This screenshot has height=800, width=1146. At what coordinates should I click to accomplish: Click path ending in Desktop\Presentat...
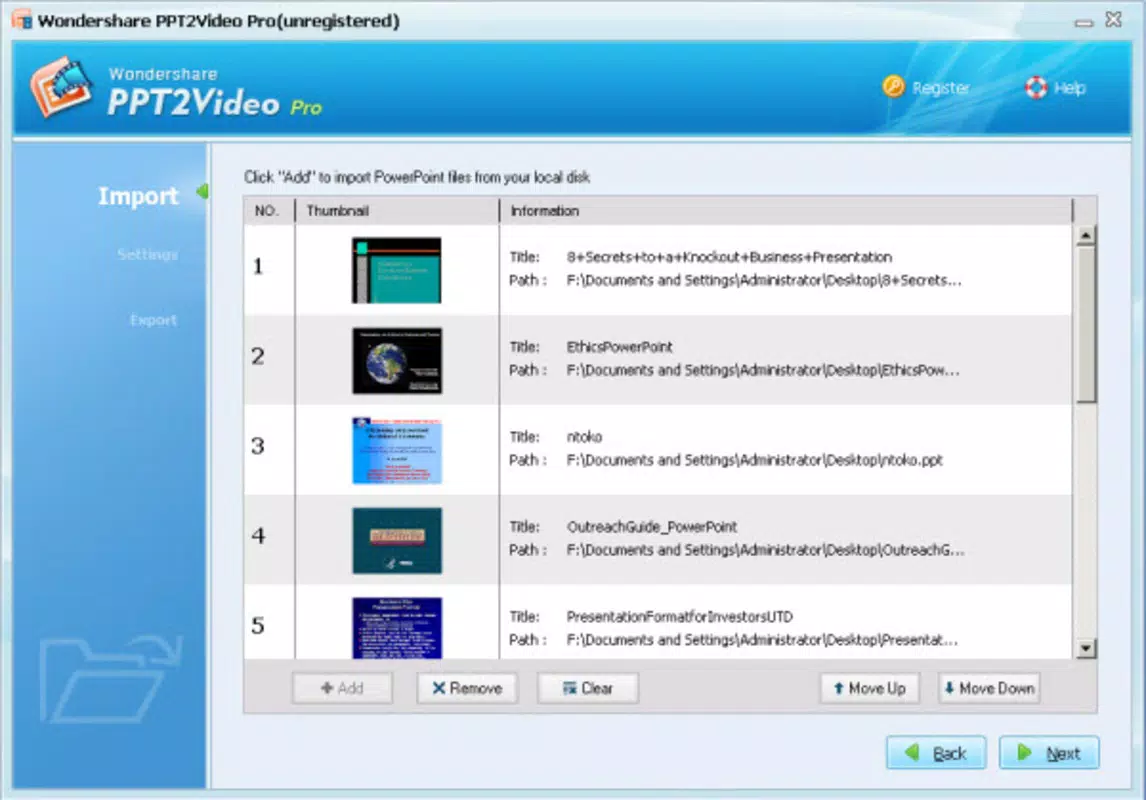point(762,640)
